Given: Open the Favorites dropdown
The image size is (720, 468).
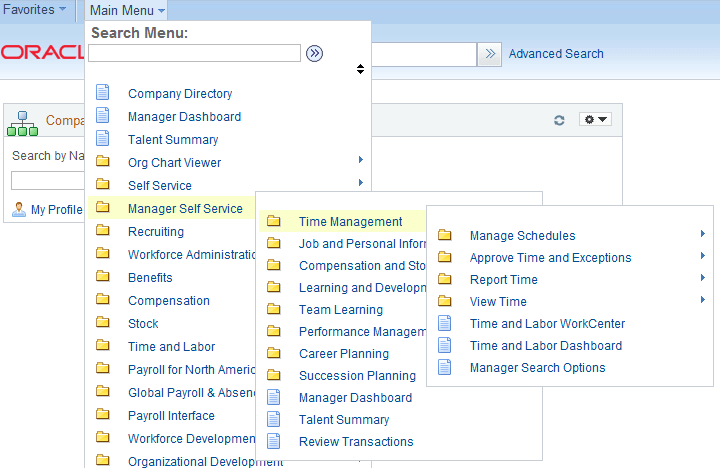Looking at the screenshot, I should pyautogui.click(x=34, y=9).
